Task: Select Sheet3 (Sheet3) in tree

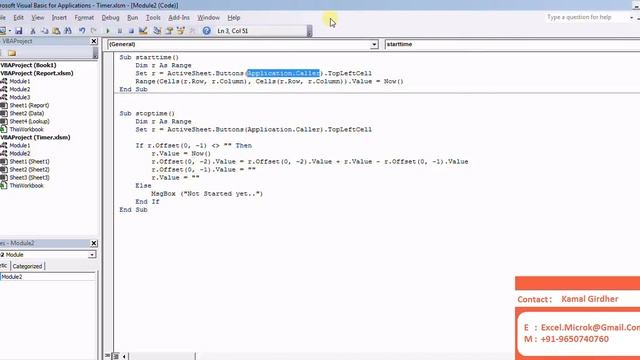Action: (29, 178)
